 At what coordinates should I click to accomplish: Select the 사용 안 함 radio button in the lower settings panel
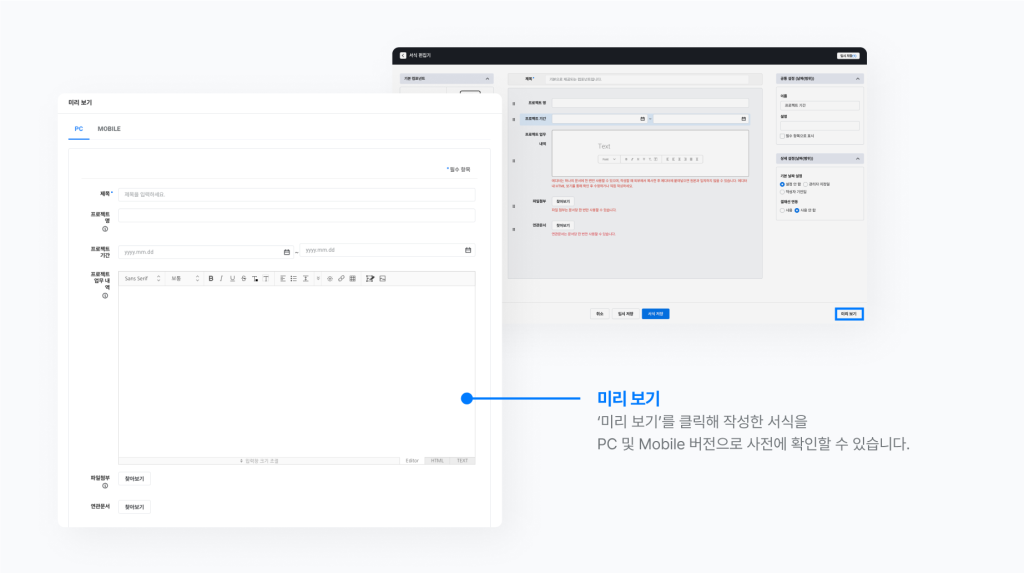[797, 210]
